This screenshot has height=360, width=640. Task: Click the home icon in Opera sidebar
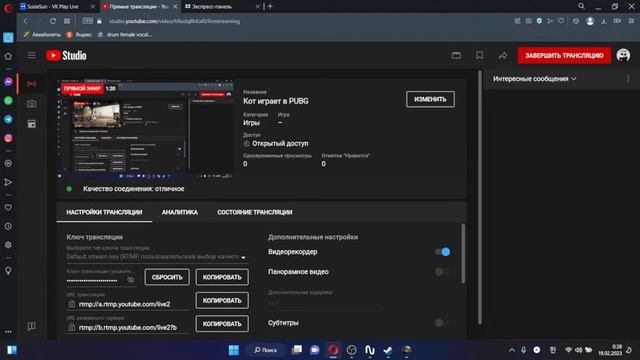tap(8, 56)
